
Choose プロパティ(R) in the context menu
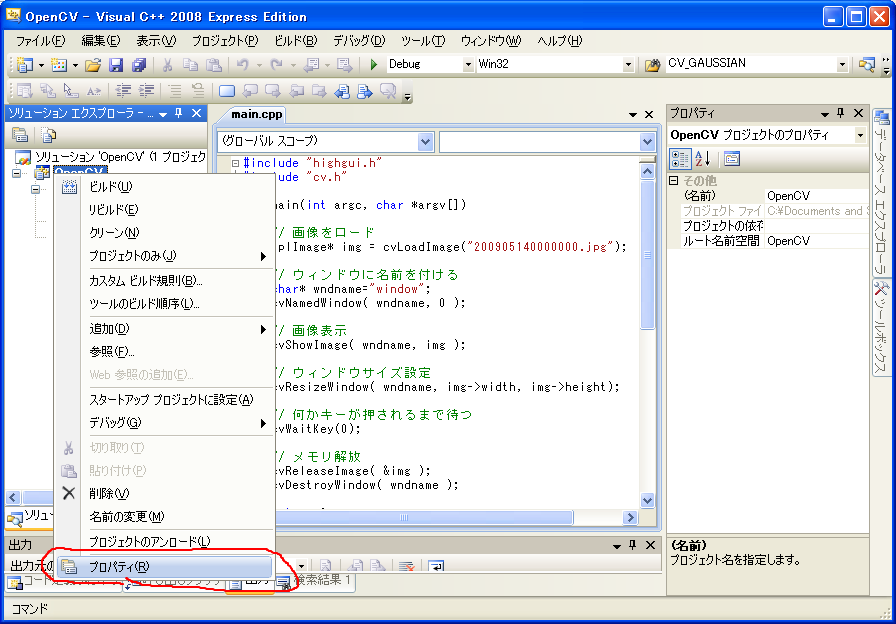165,567
